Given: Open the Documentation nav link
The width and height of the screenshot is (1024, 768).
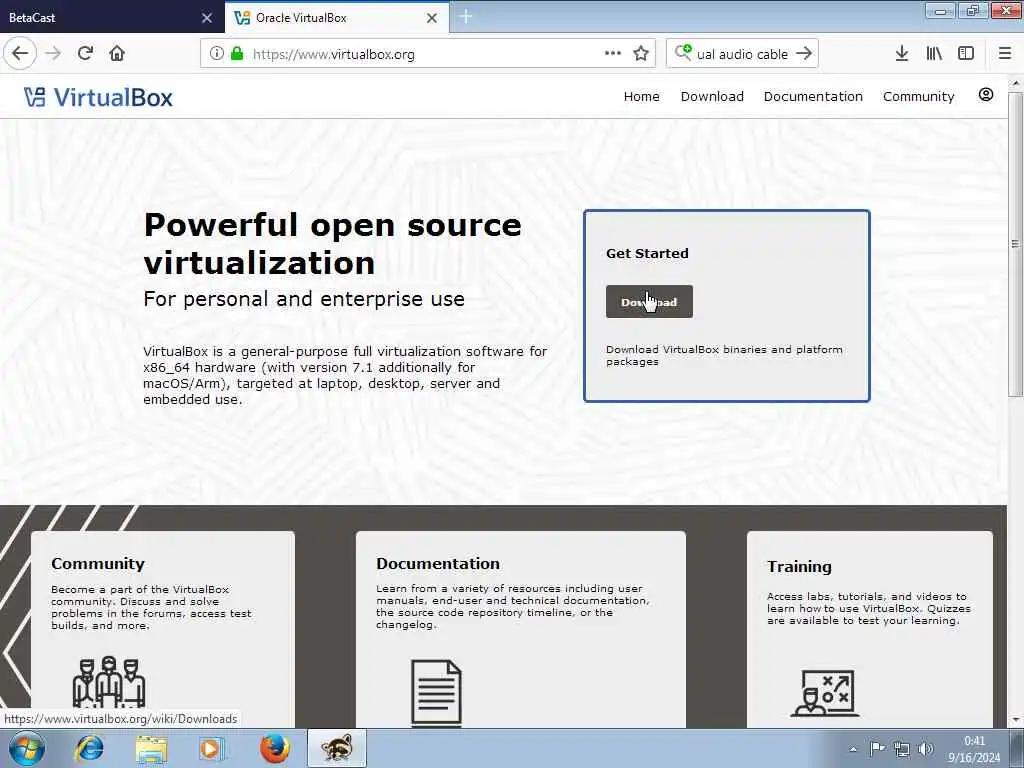Looking at the screenshot, I should pyautogui.click(x=813, y=97).
